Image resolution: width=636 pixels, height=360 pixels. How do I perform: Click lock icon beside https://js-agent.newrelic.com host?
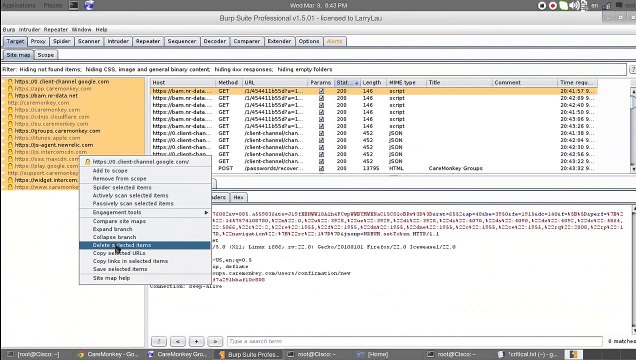[11, 145]
